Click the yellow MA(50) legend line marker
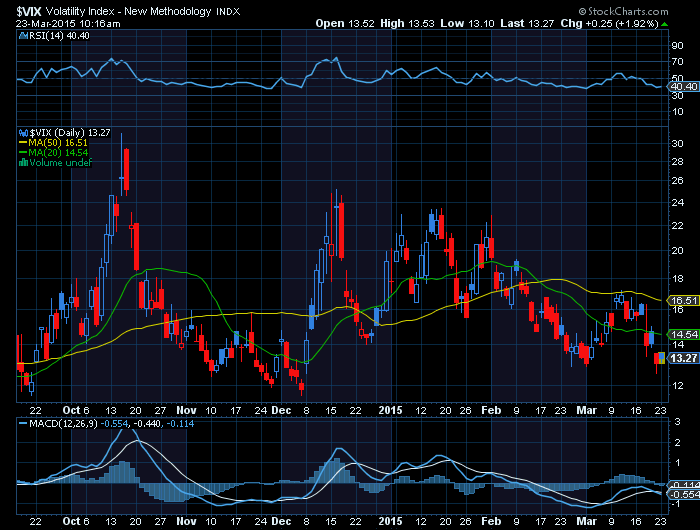 point(24,142)
